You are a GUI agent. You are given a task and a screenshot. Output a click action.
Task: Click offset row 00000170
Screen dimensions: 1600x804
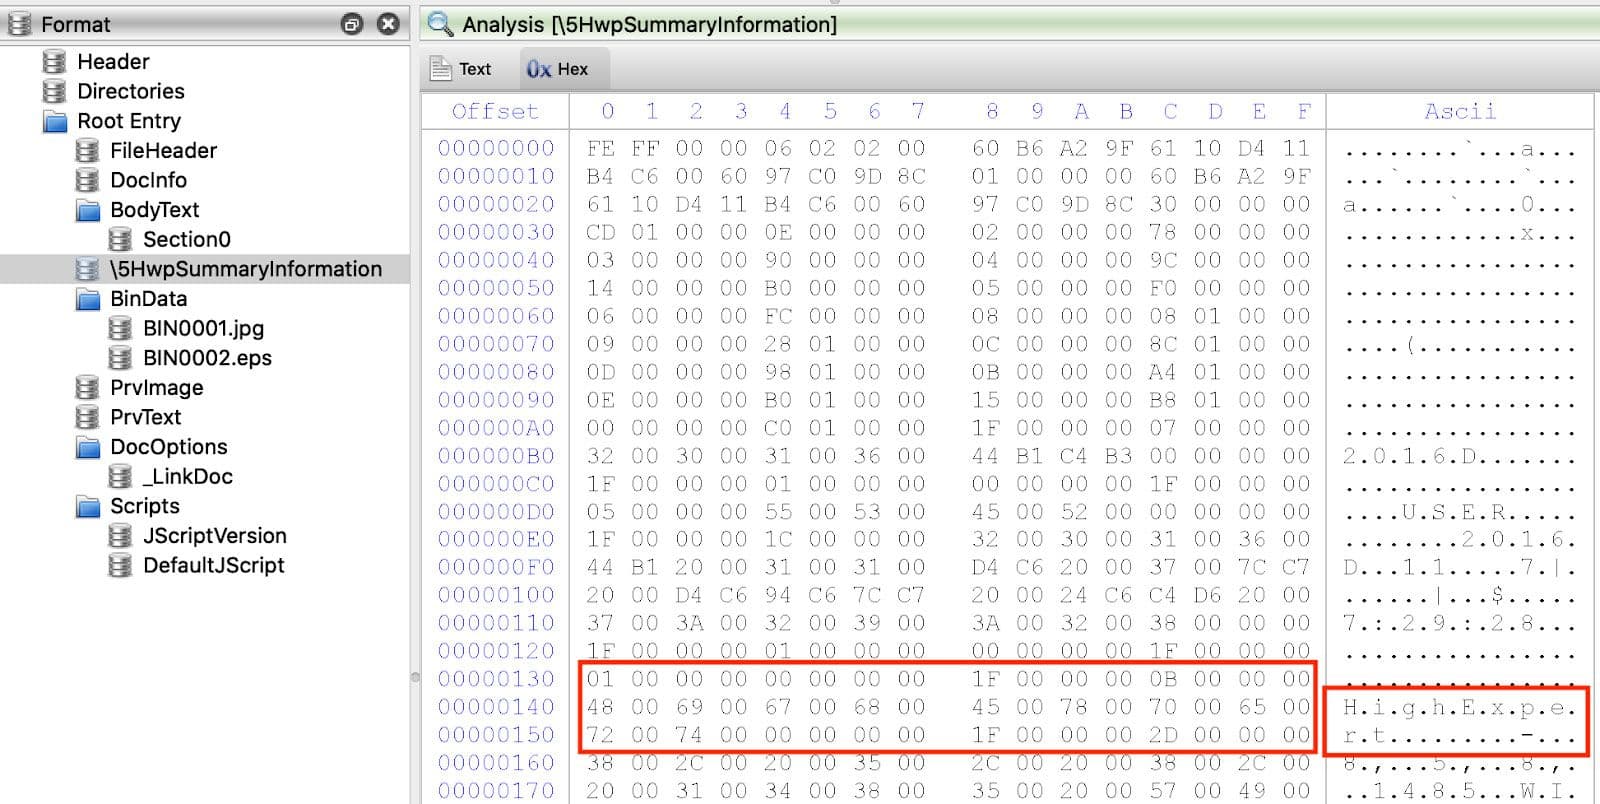point(496,790)
